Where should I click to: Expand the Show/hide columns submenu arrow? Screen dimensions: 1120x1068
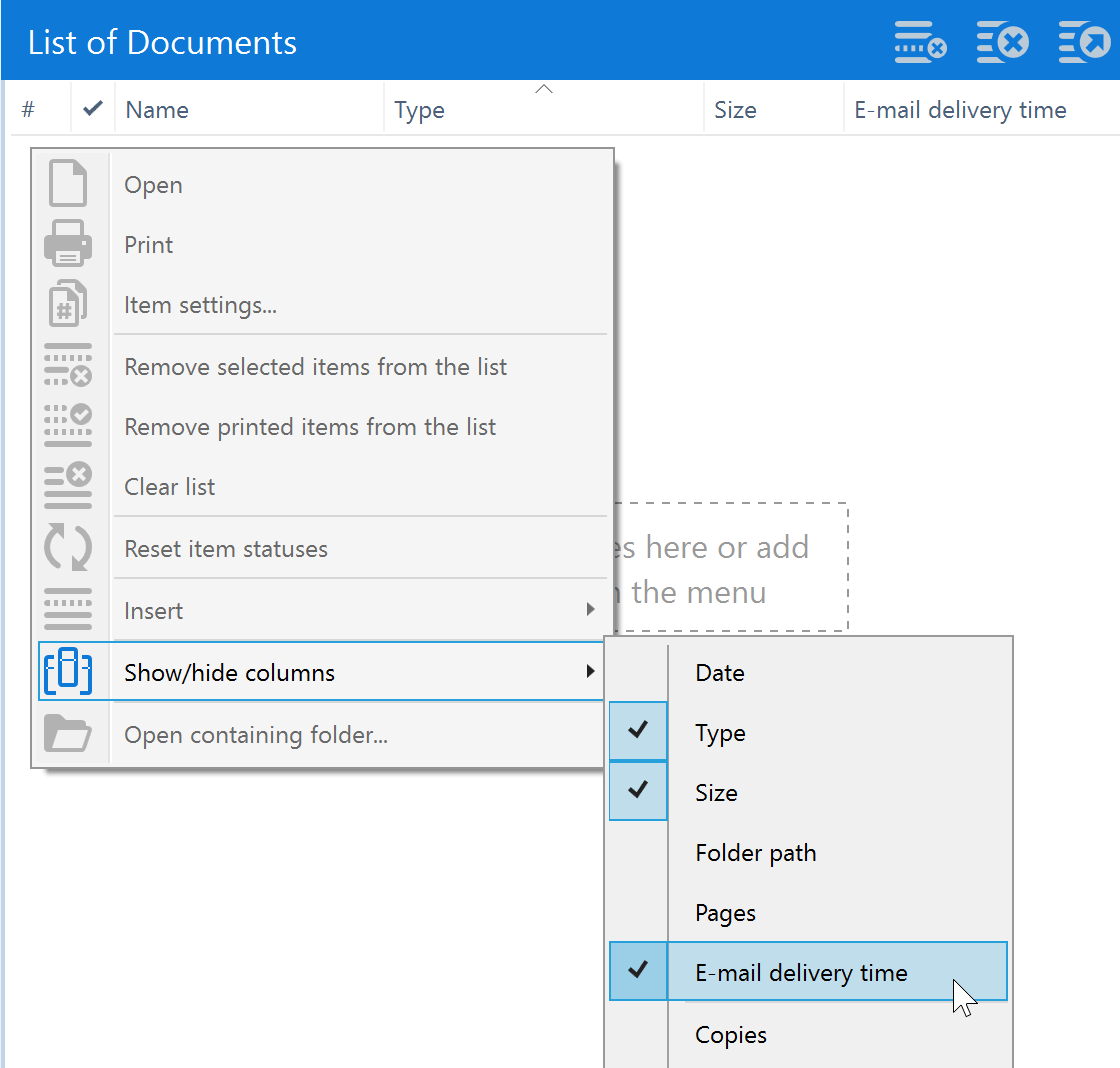pyautogui.click(x=591, y=672)
